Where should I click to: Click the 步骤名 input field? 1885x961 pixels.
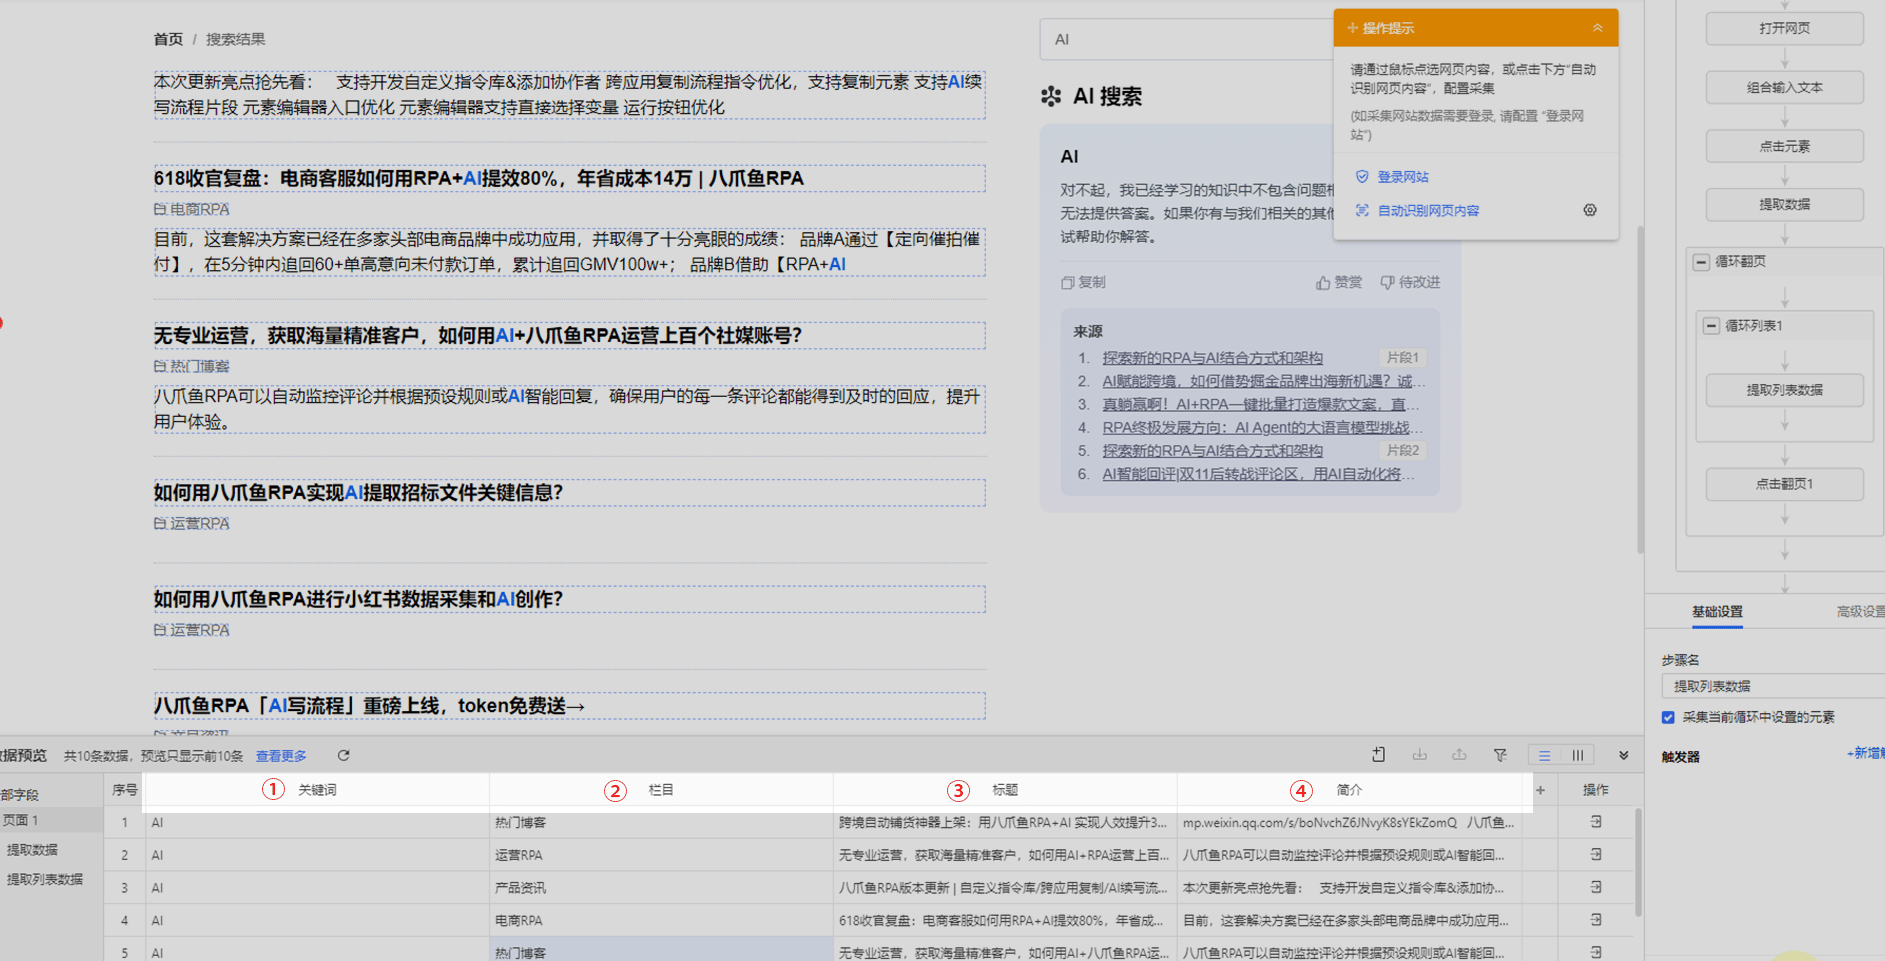tap(1773, 686)
